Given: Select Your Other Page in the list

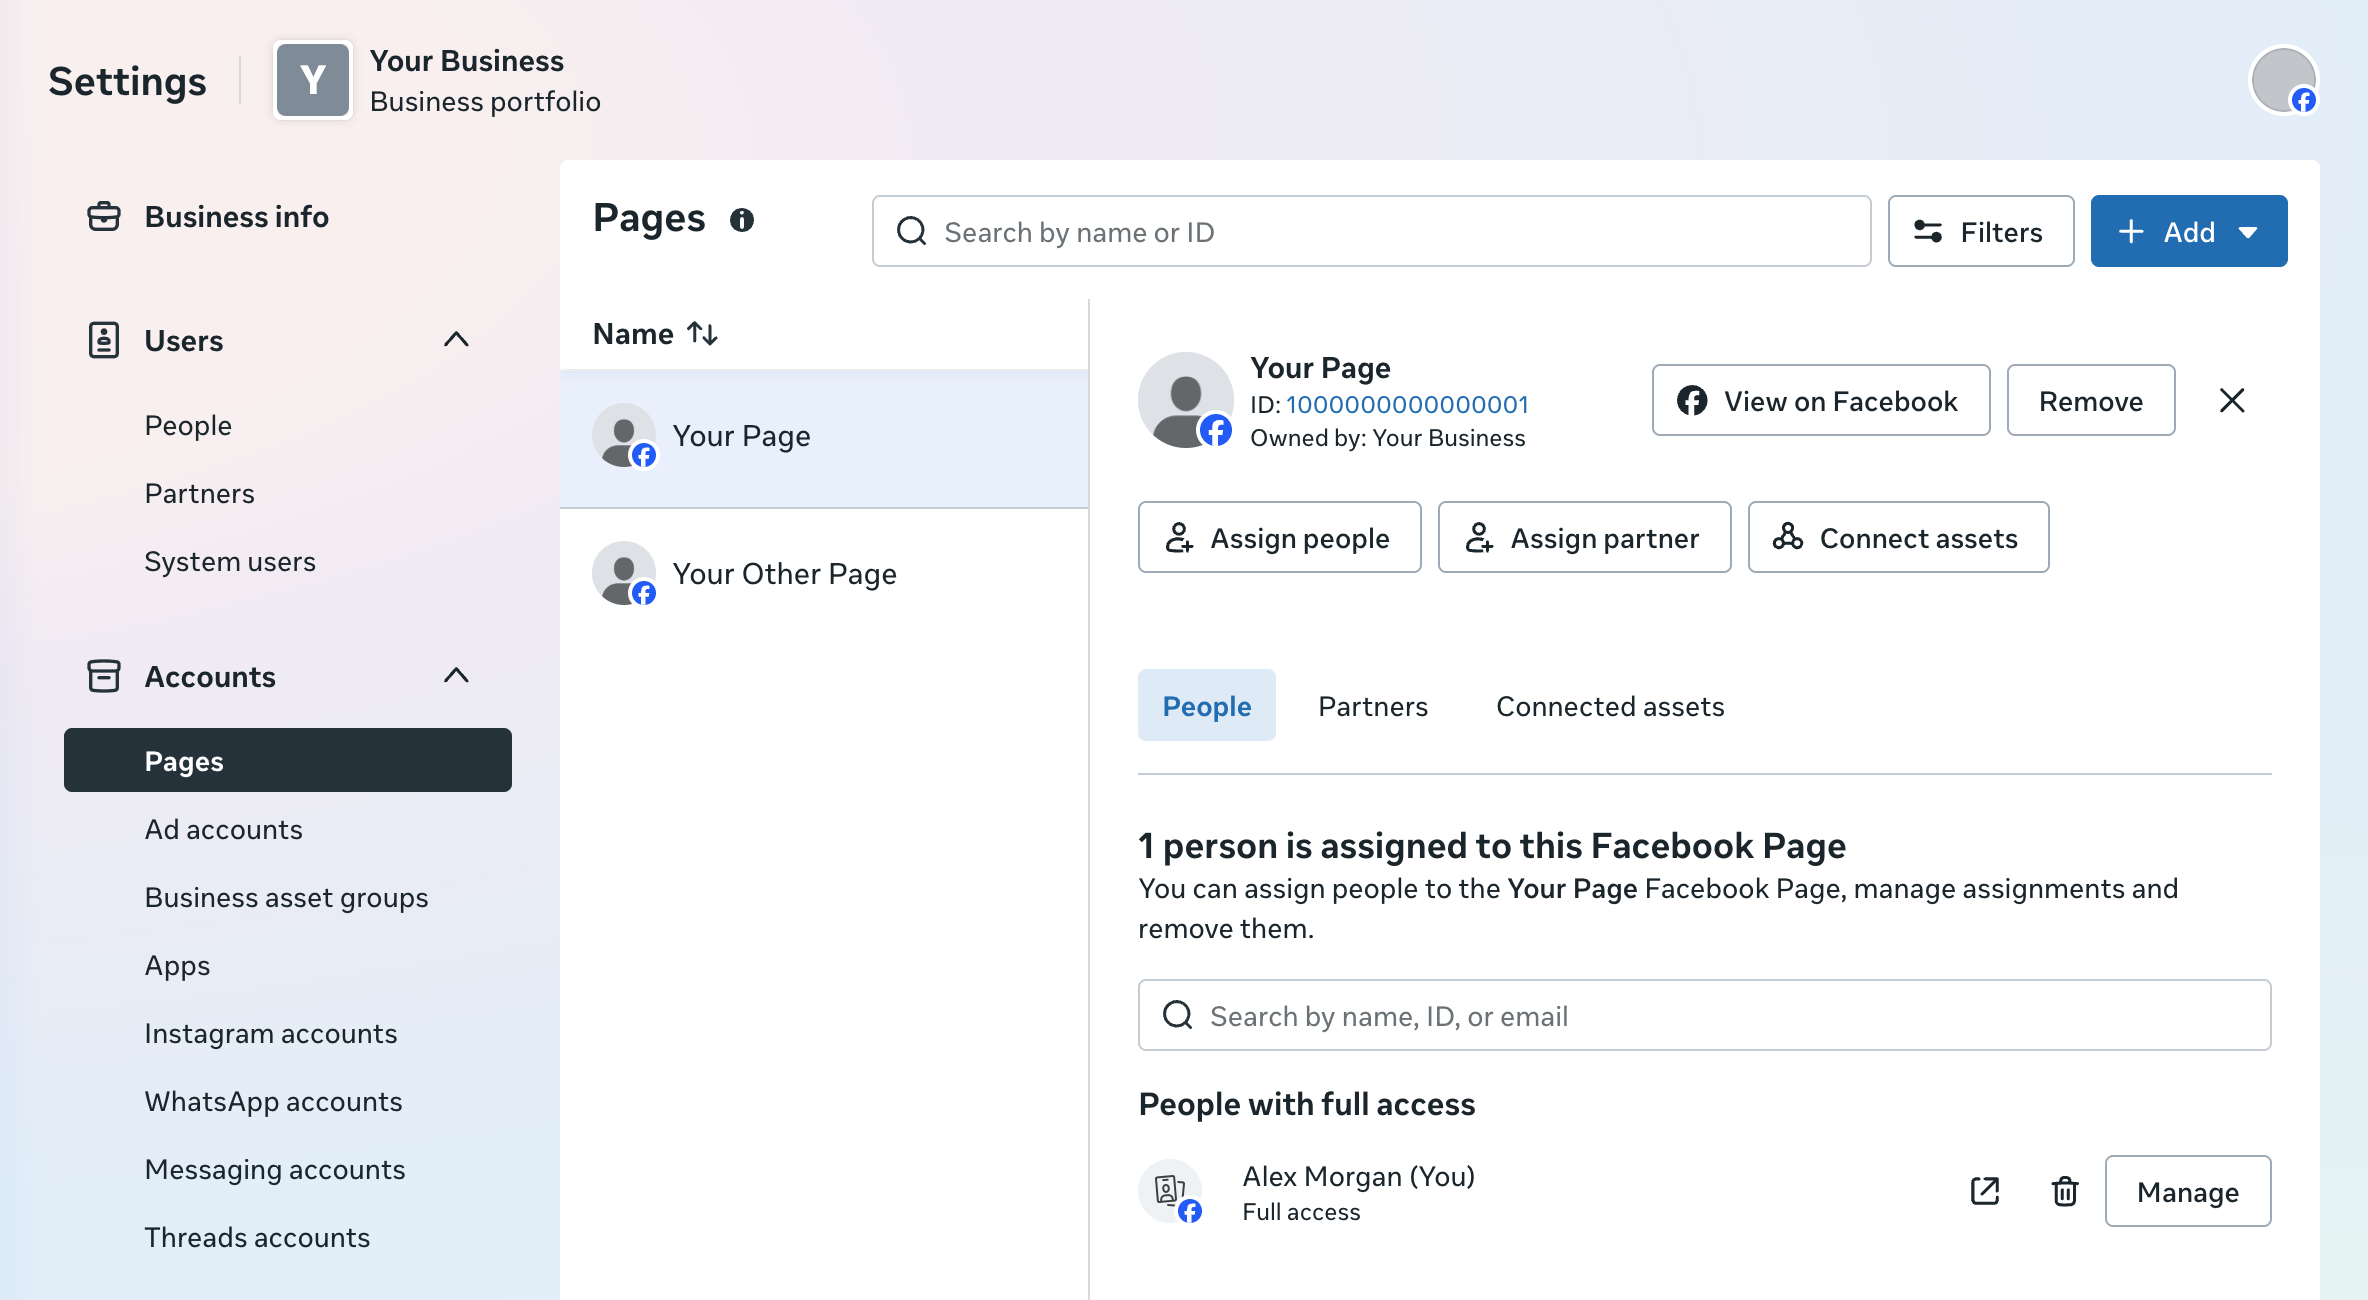Looking at the screenshot, I should click(824, 574).
